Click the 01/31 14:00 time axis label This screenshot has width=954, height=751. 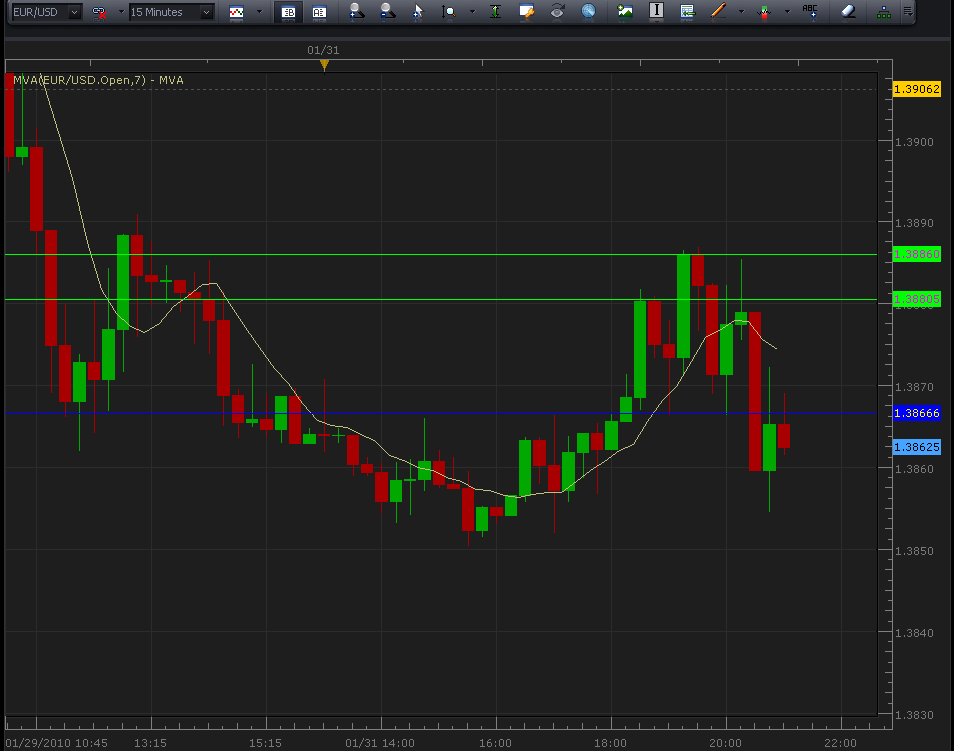coord(380,743)
